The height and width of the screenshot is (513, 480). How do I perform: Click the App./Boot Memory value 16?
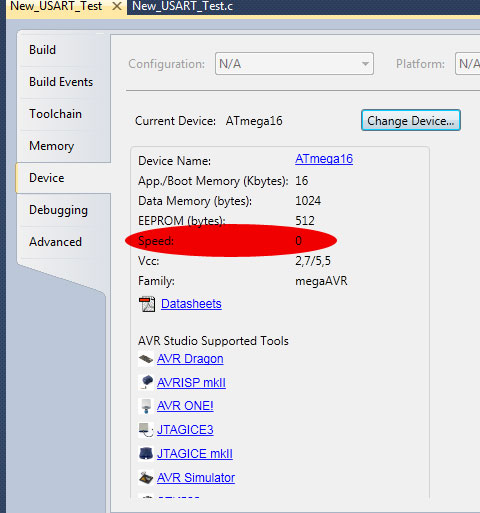[301, 181]
